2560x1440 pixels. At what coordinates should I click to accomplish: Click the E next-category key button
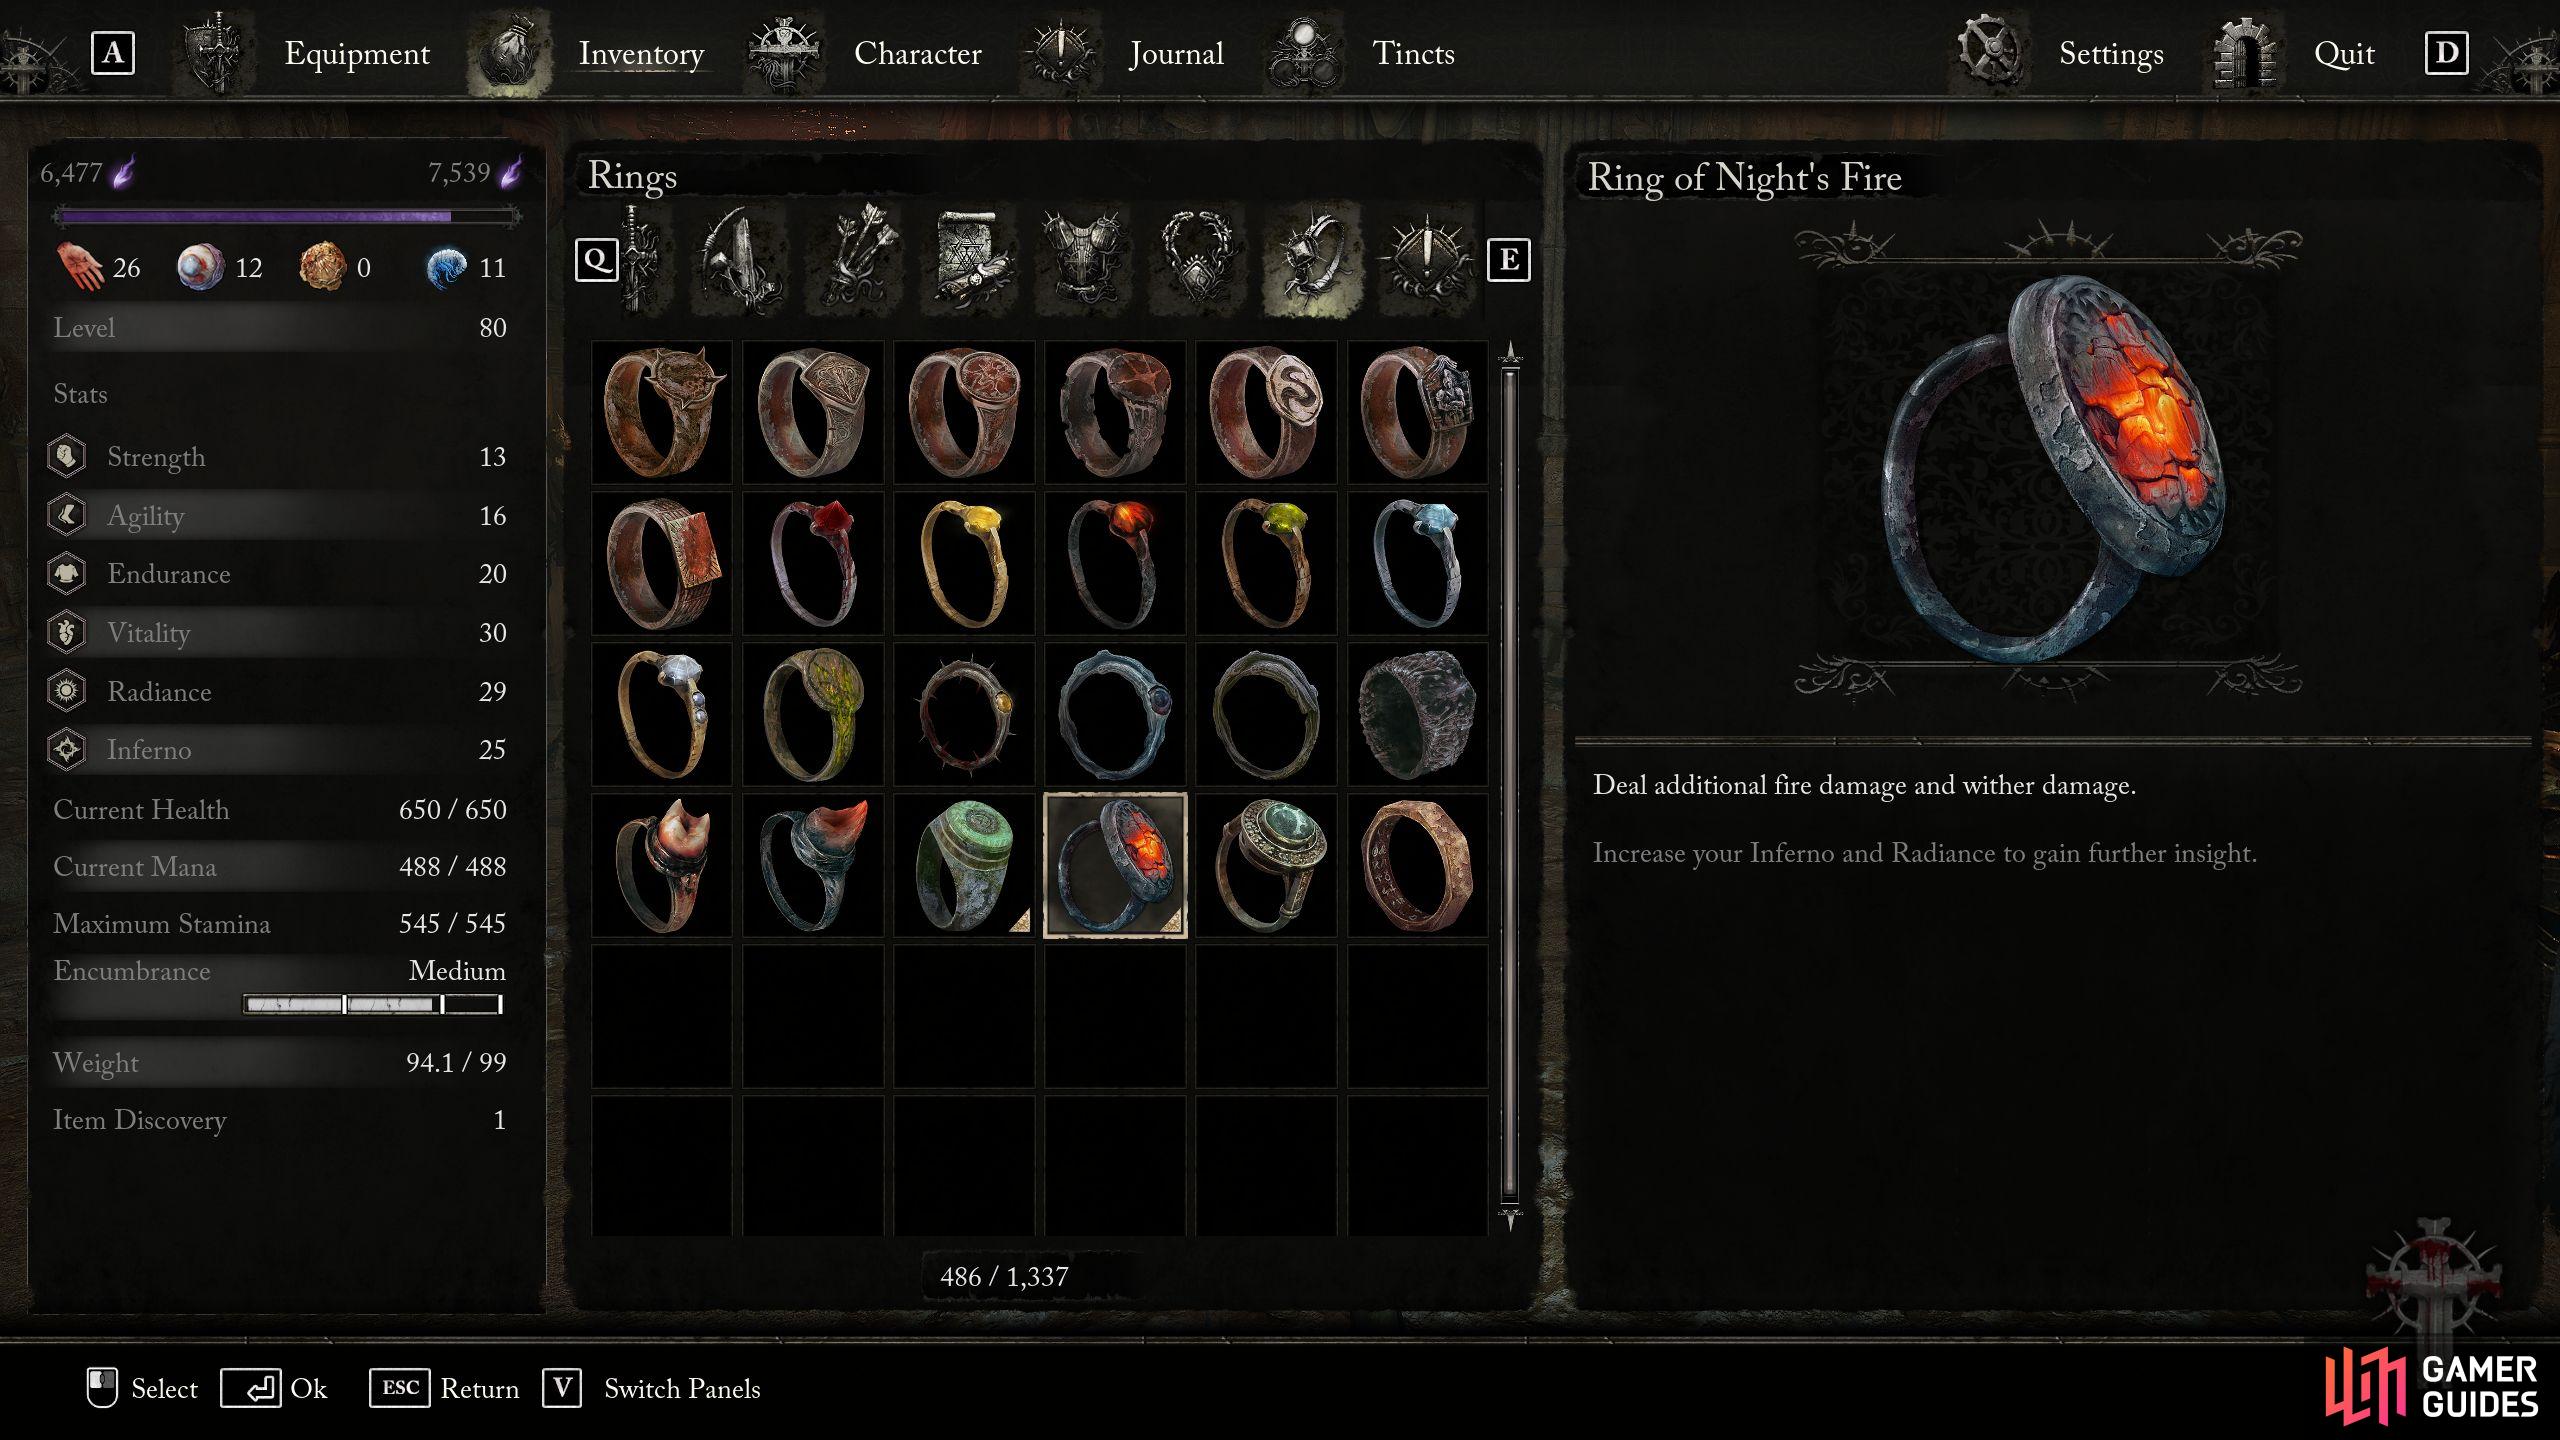click(x=1508, y=261)
